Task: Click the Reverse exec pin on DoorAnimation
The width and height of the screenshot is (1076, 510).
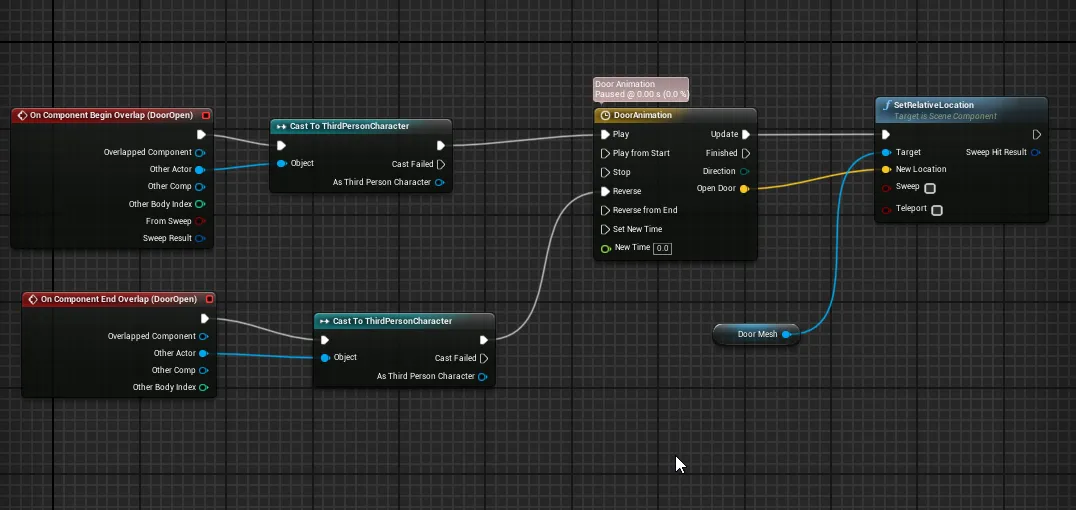Action: pos(605,192)
